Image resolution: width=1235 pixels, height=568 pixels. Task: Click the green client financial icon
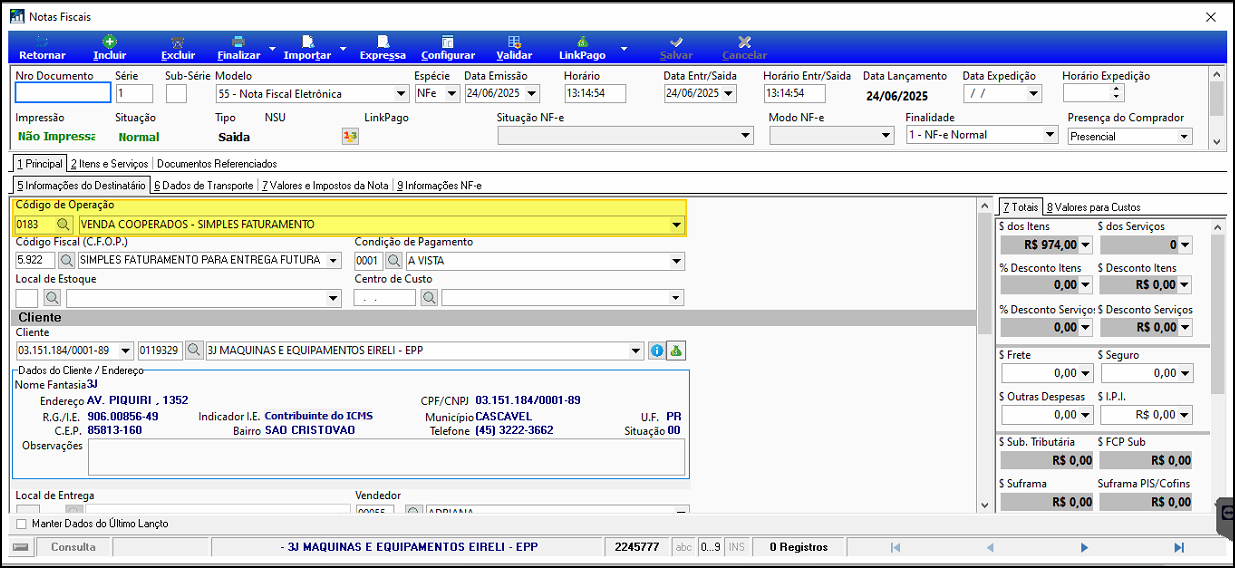click(x=676, y=350)
